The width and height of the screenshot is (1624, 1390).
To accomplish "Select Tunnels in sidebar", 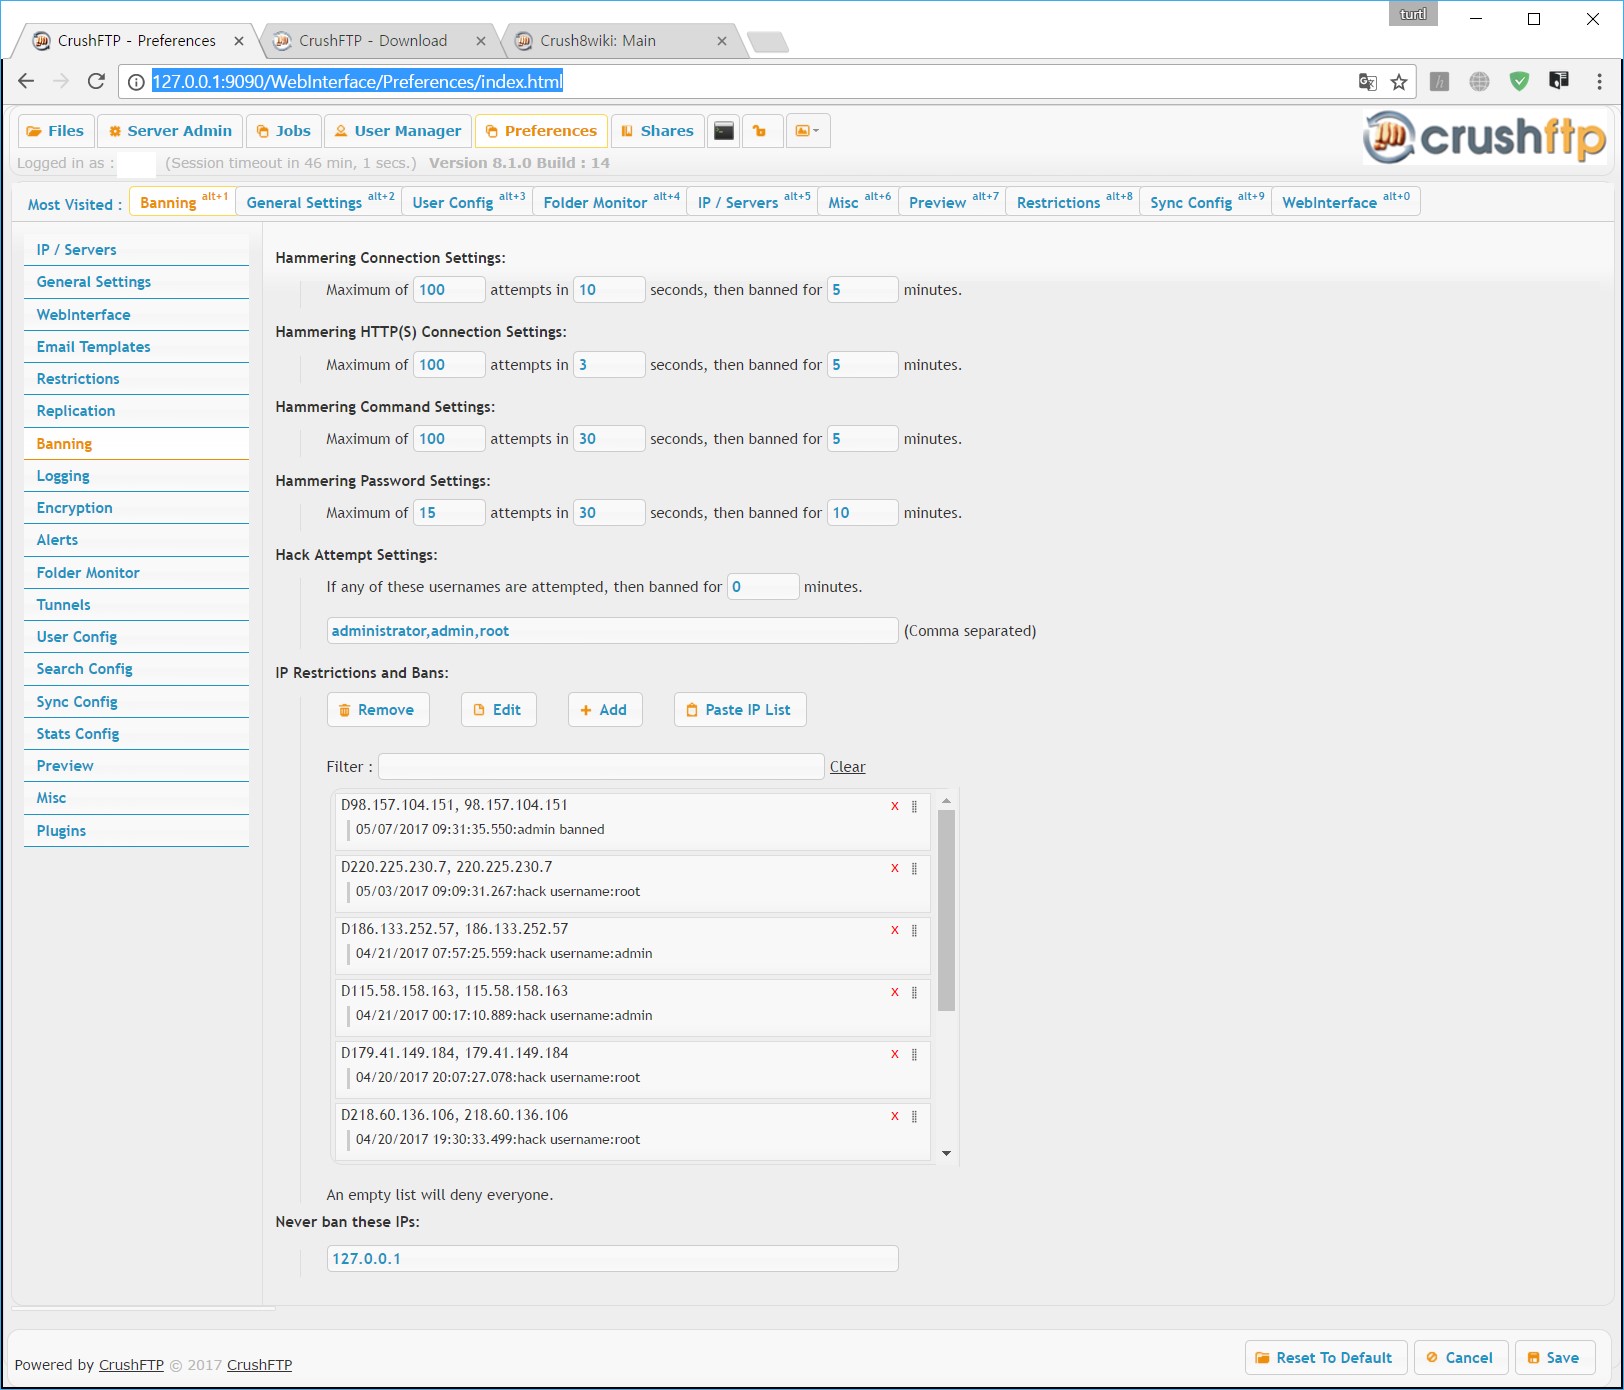I will pyautogui.click(x=136, y=605).
